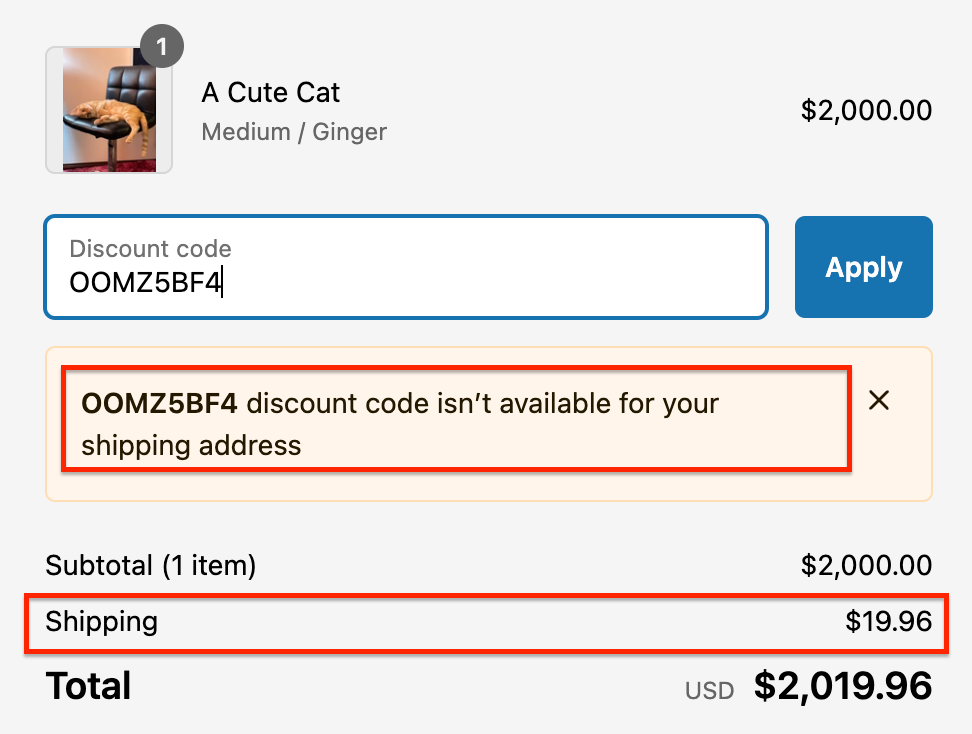Image resolution: width=972 pixels, height=734 pixels.
Task: Click the total amount $2,019.96
Action: point(842,686)
